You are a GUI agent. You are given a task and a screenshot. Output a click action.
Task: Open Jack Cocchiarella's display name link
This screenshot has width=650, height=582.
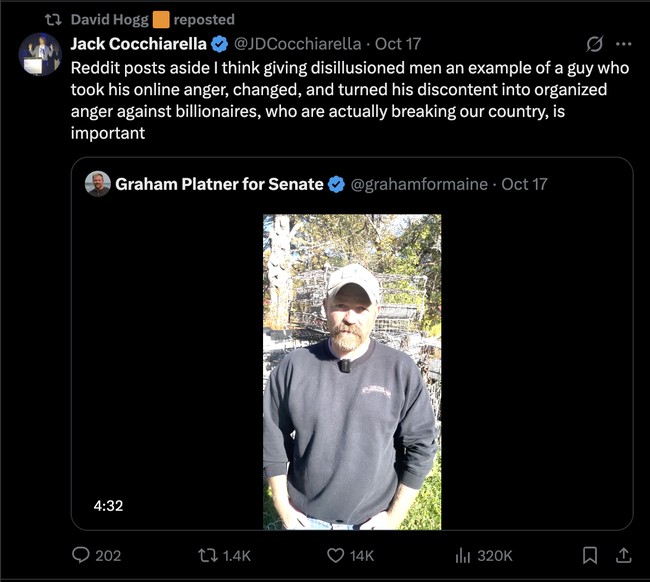(137, 44)
